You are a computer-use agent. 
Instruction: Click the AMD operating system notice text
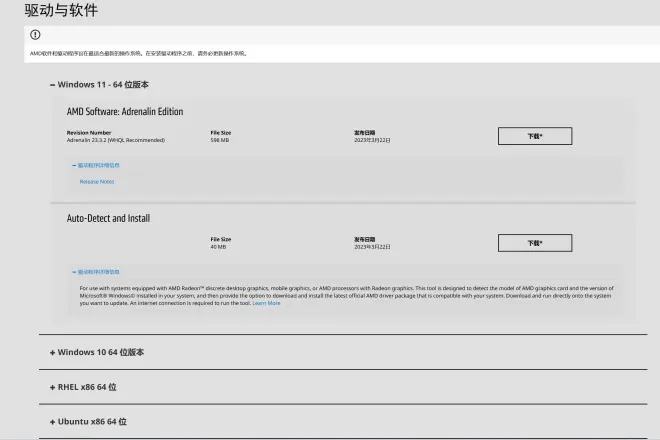pos(138,53)
